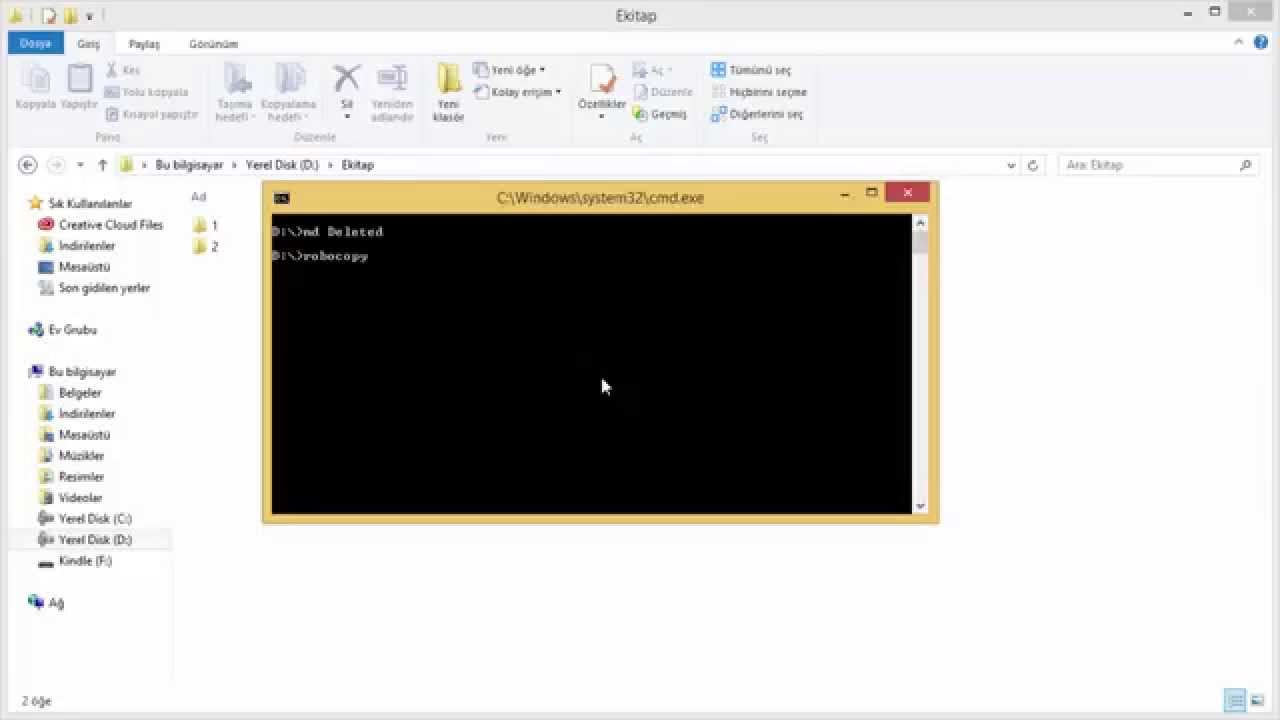Viewport: 1280px width, 720px height.
Task: Click inside the cmd.exe console area
Action: [592, 364]
